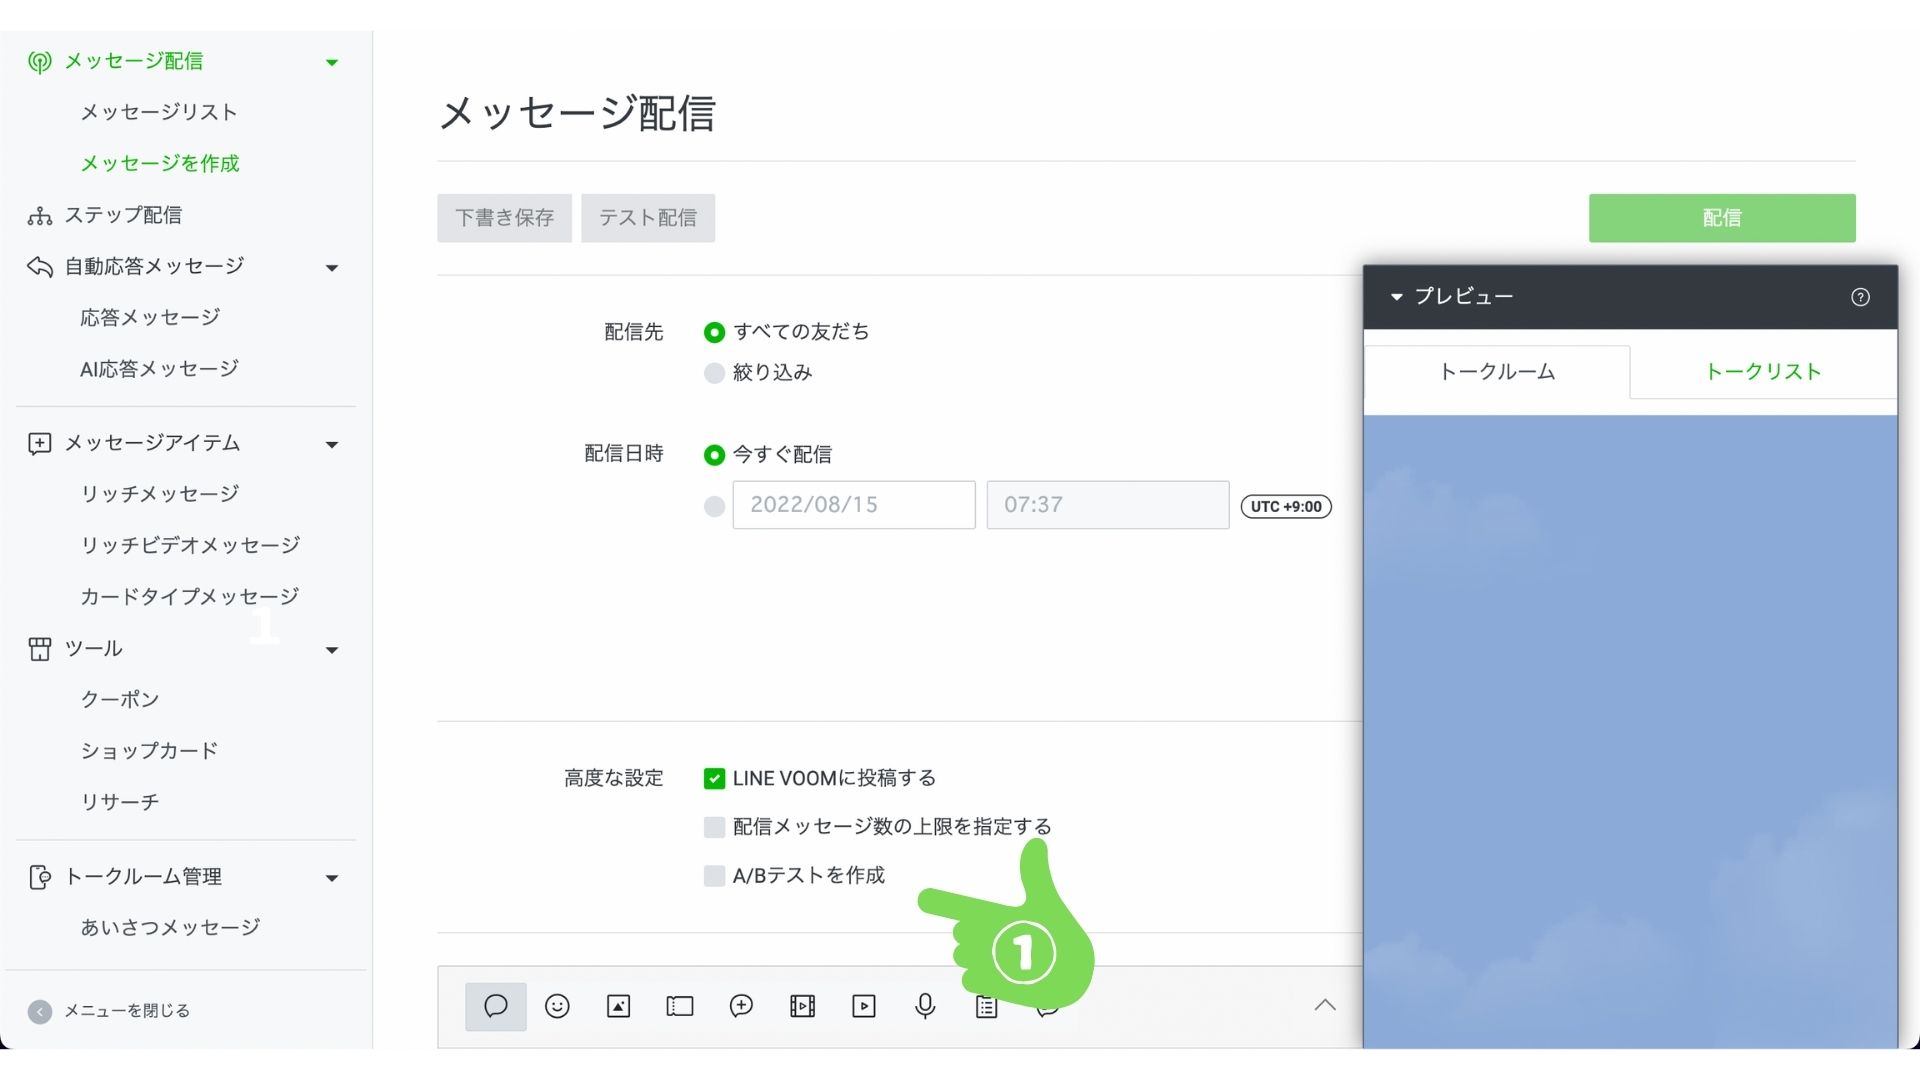Click the video play icon
Image resolution: width=1920 pixels, height=1080 pixels.
864,1006
